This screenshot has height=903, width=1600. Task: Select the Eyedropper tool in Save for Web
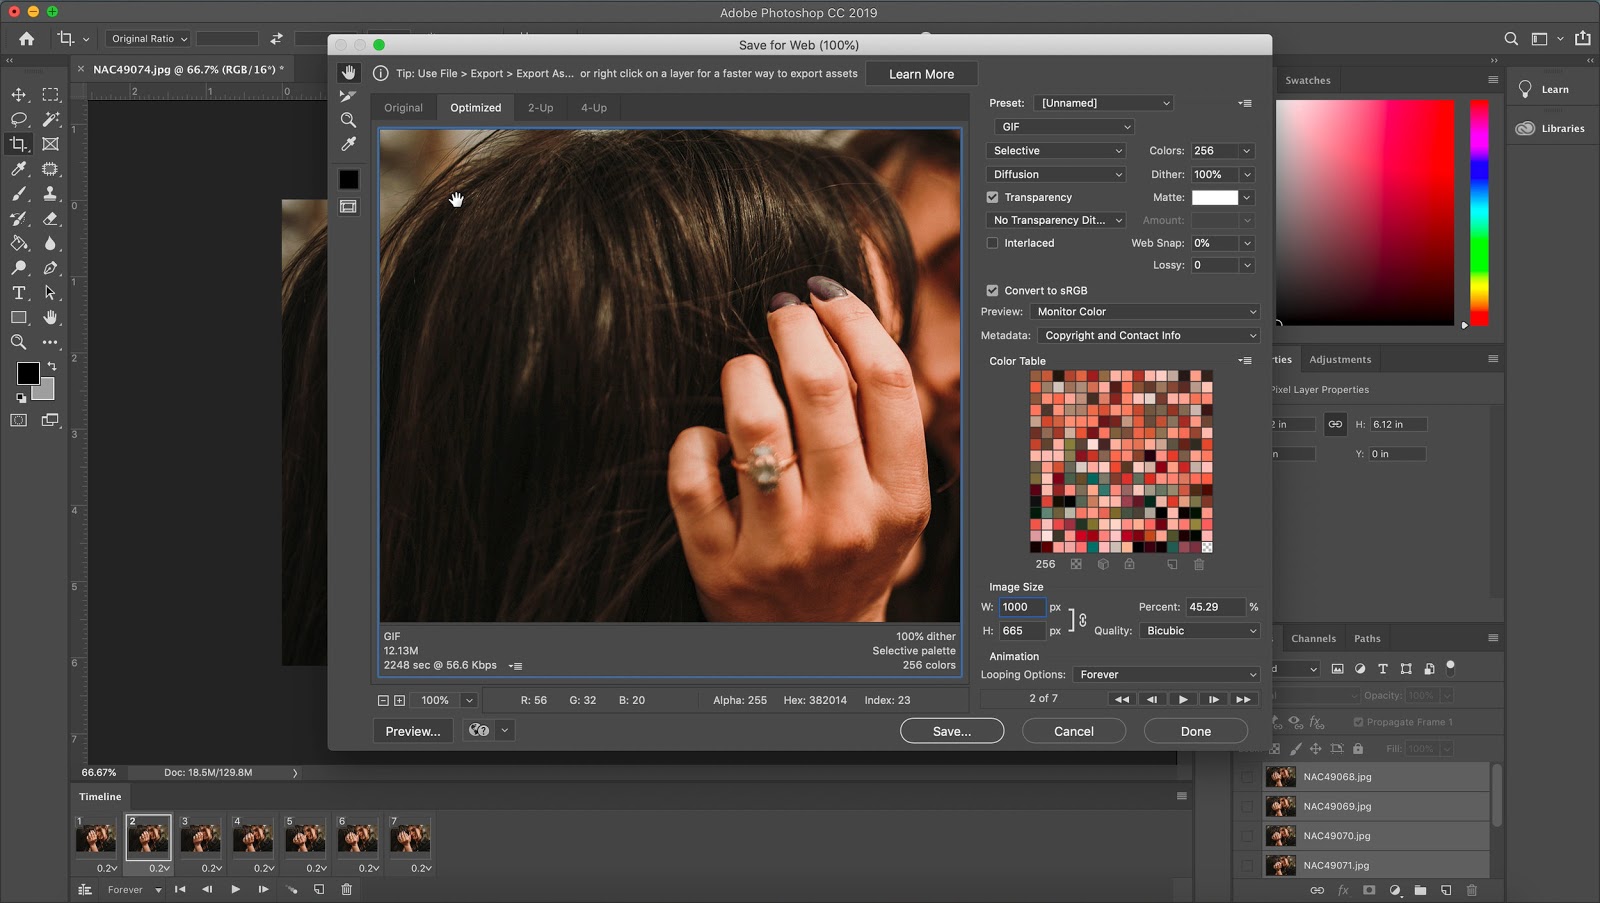[x=348, y=144]
